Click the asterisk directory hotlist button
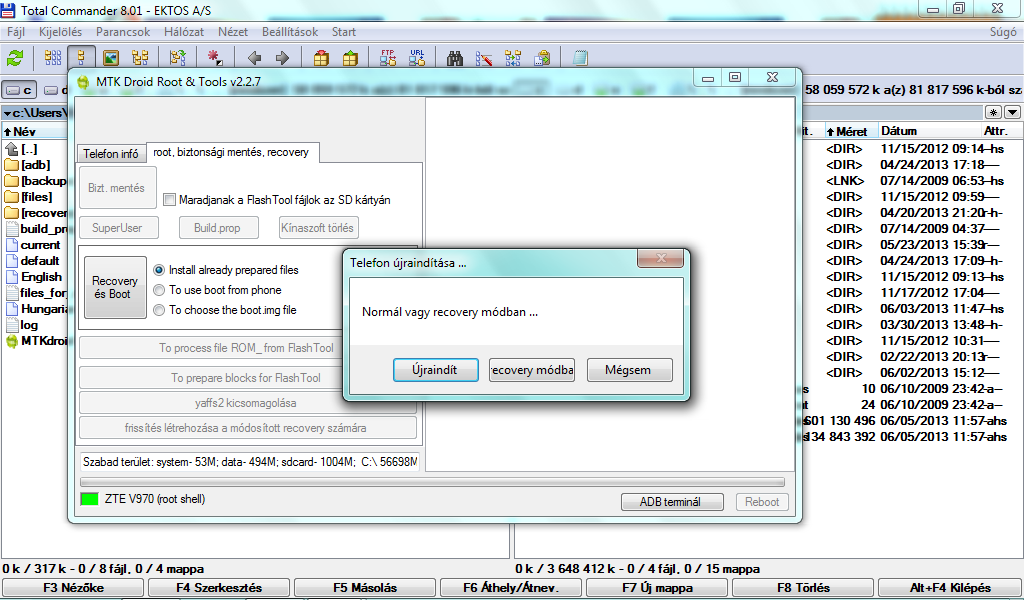Image resolution: width=1024 pixels, height=600 pixels. click(x=993, y=112)
